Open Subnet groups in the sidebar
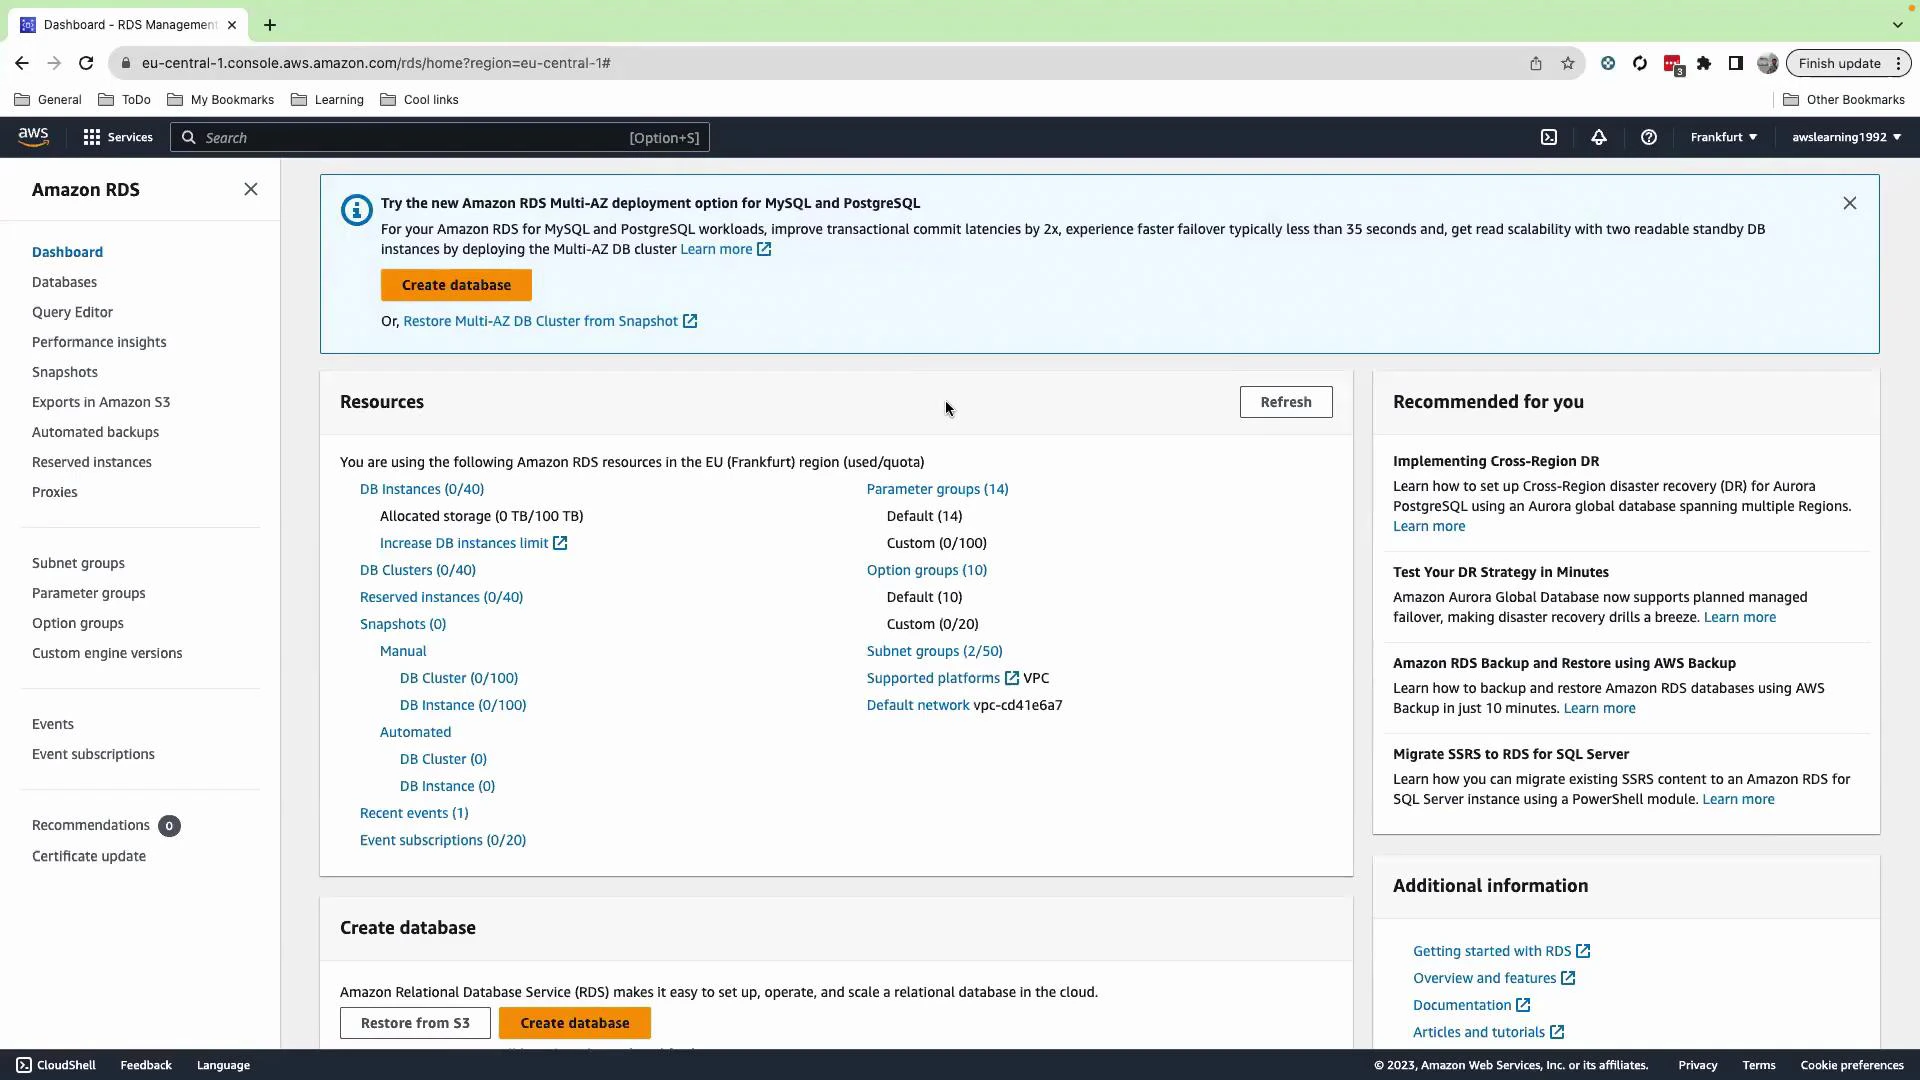 [78, 563]
